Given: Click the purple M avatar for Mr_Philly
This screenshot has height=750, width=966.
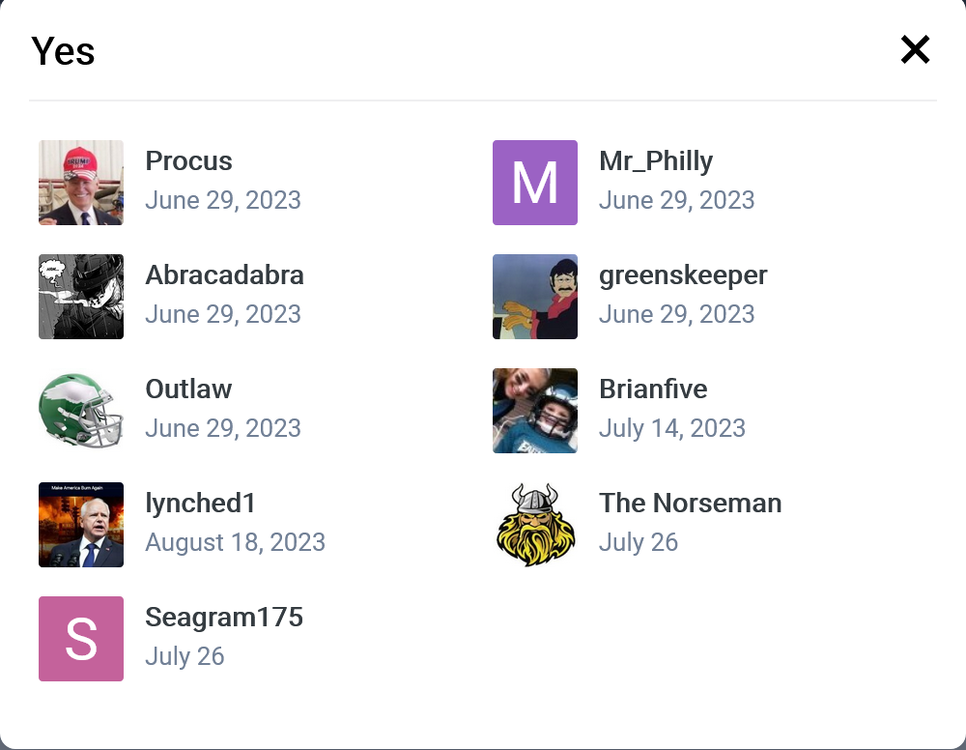Looking at the screenshot, I should click(535, 182).
